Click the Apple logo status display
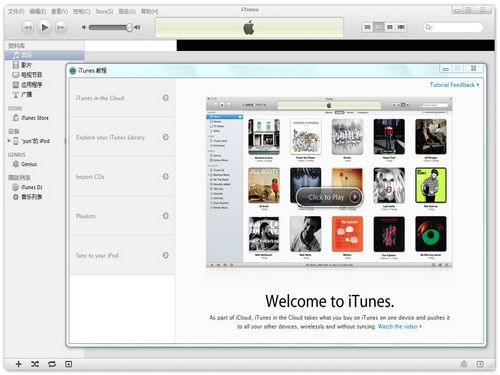The height and width of the screenshot is (375, 500). point(249,27)
